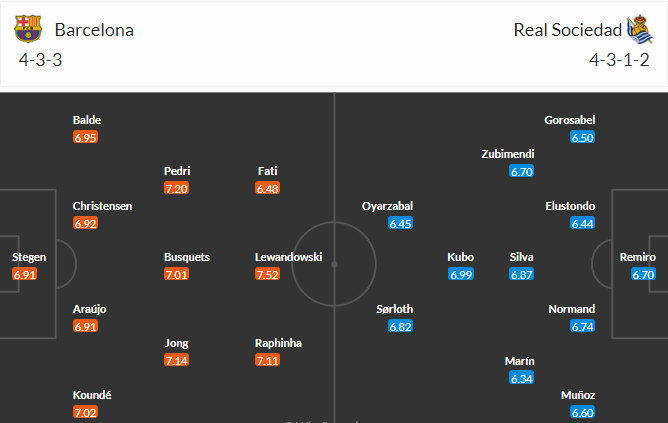The image size is (668, 423).
Task: Click Kubo's 6.99 rating badge
Action: [x=461, y=274]
